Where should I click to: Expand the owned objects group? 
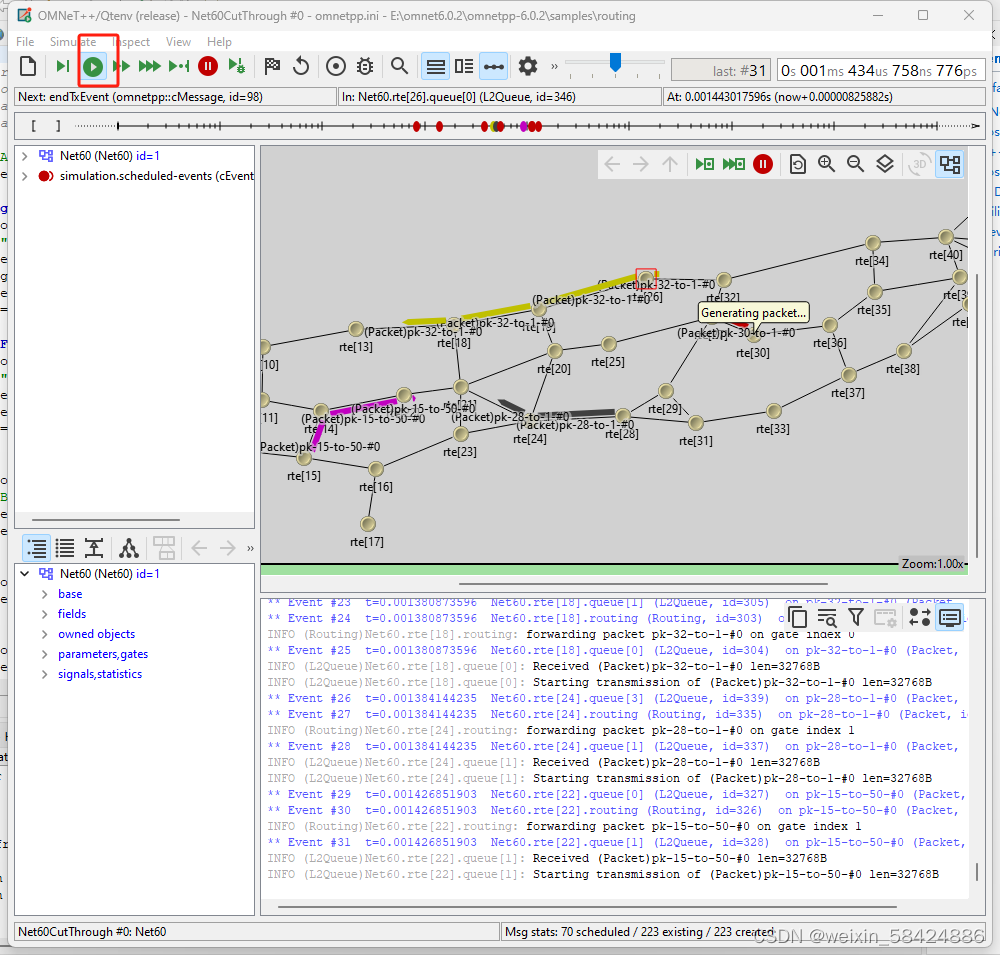click(45, 634)
